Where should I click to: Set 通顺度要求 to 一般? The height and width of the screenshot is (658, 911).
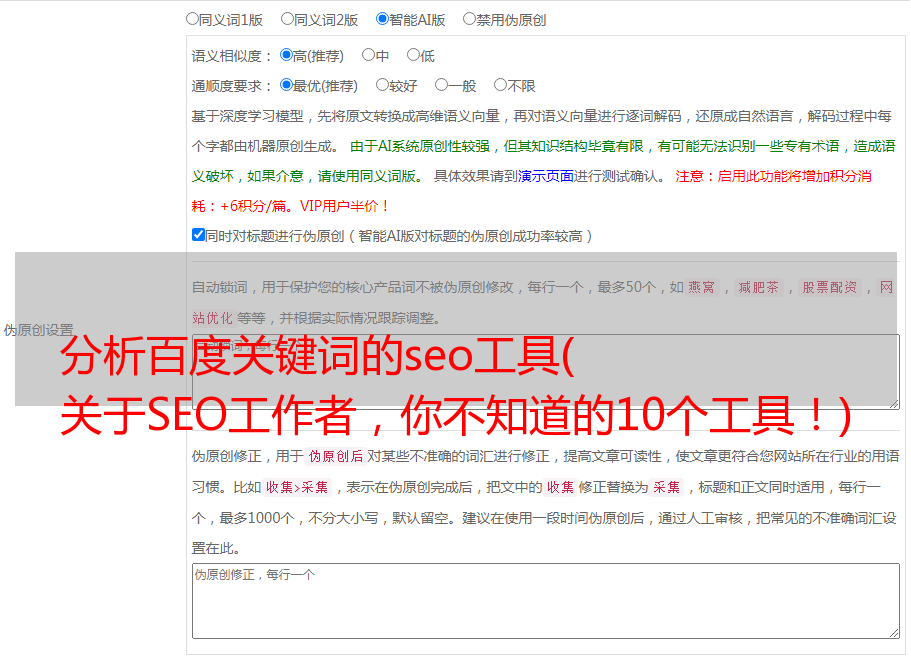(x=441, y=85)
